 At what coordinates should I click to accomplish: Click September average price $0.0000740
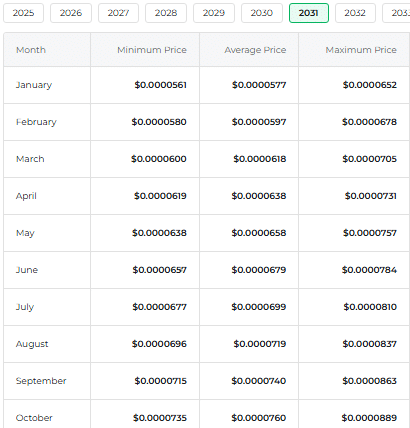259,381
